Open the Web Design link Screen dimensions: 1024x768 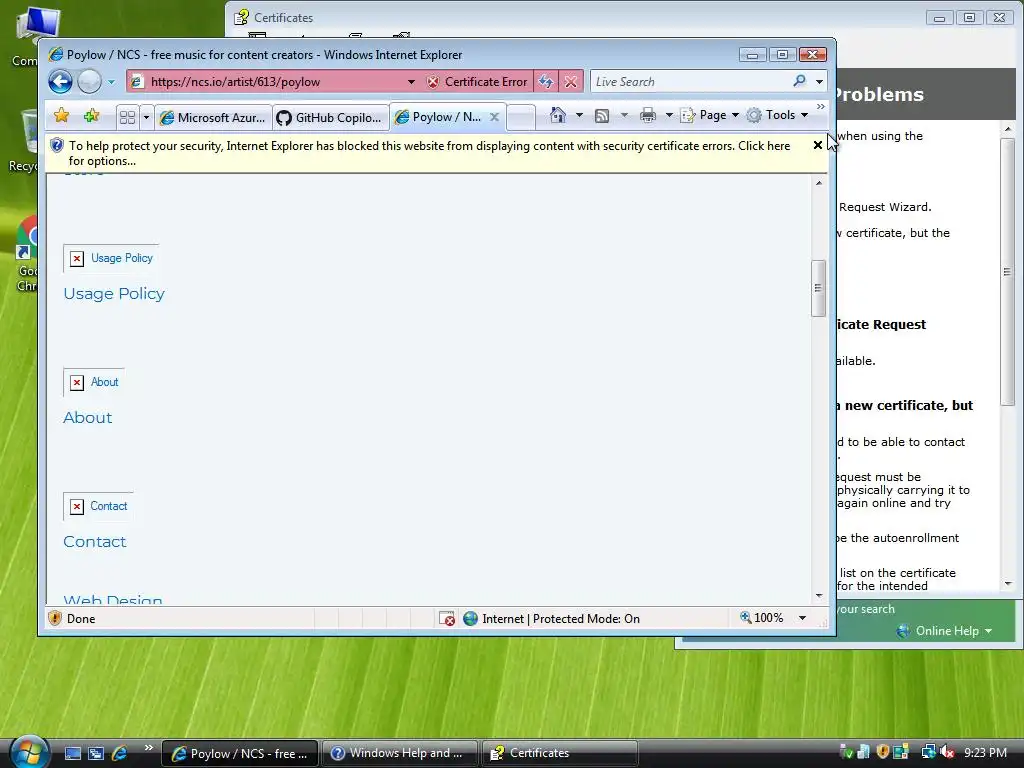(x=113, y=599)
